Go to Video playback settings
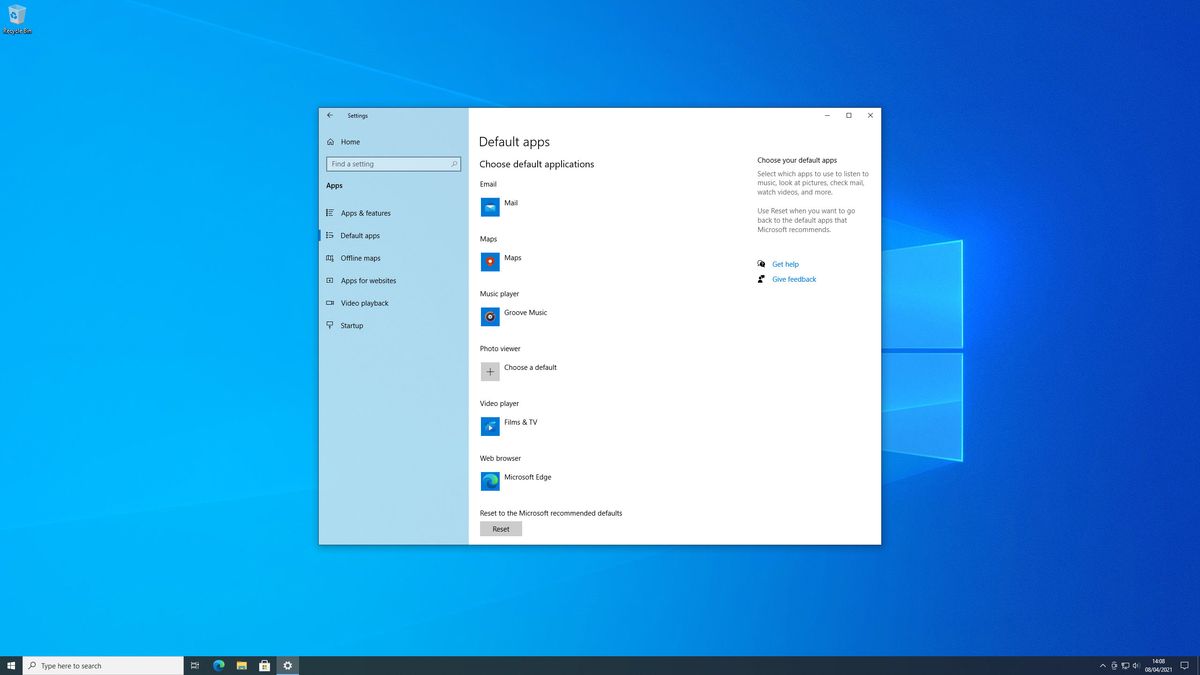The image size is (1200, 675). point(364,303)
